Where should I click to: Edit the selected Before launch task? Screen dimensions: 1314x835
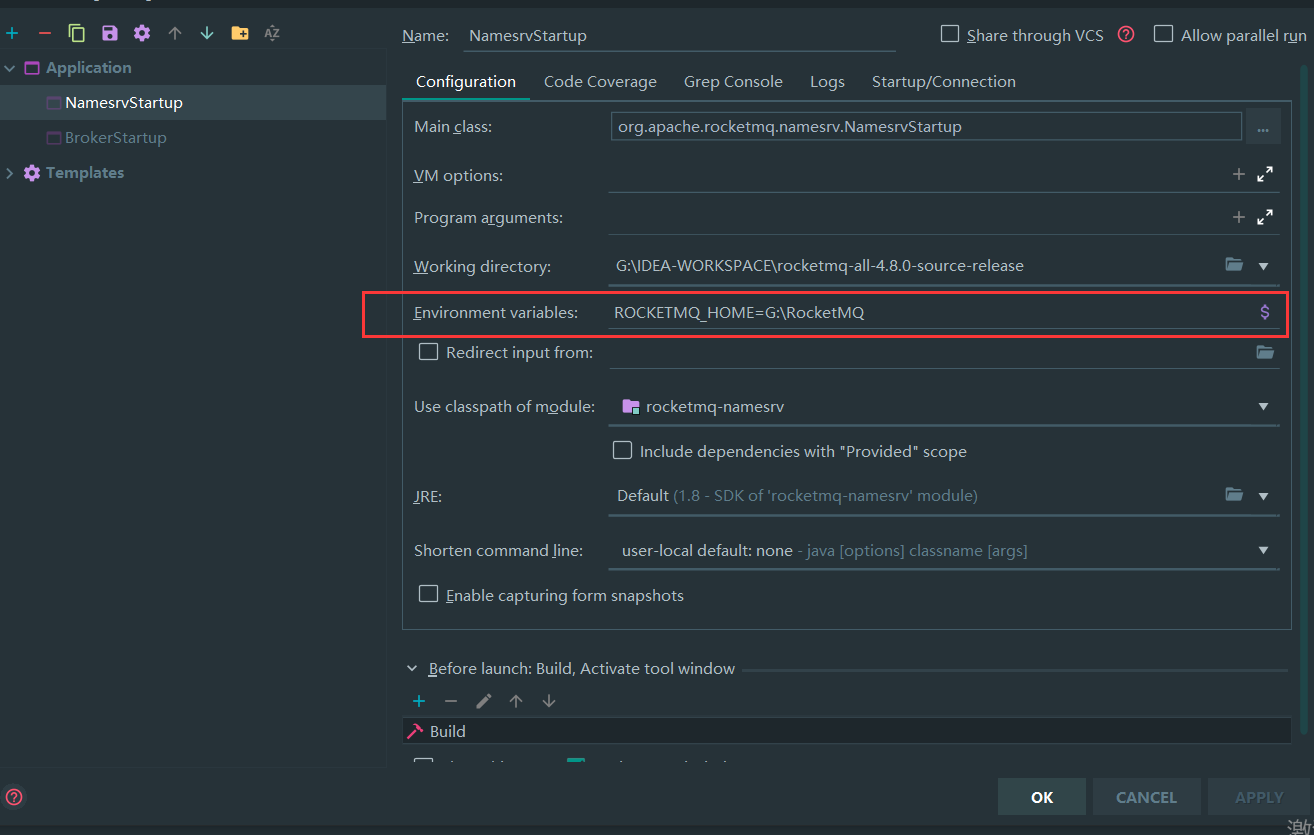coord(484,701)
